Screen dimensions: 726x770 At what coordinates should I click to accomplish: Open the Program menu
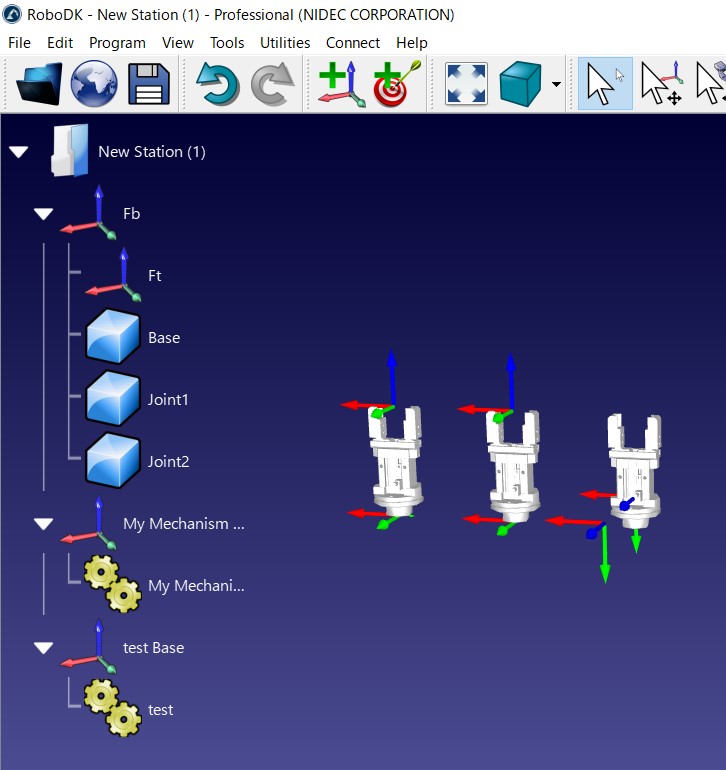tap(117, 43)
